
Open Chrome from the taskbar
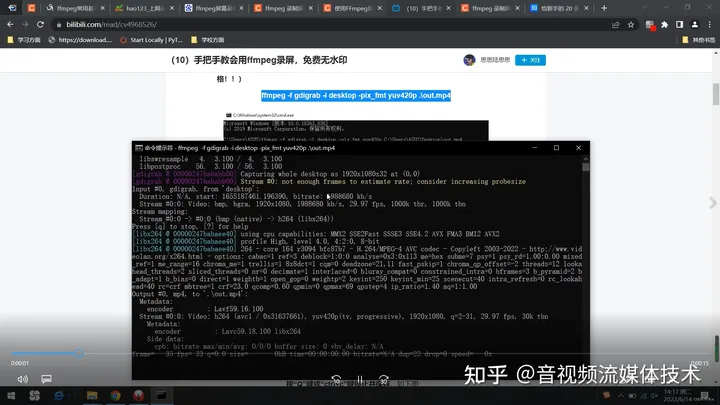click(115, 395)
